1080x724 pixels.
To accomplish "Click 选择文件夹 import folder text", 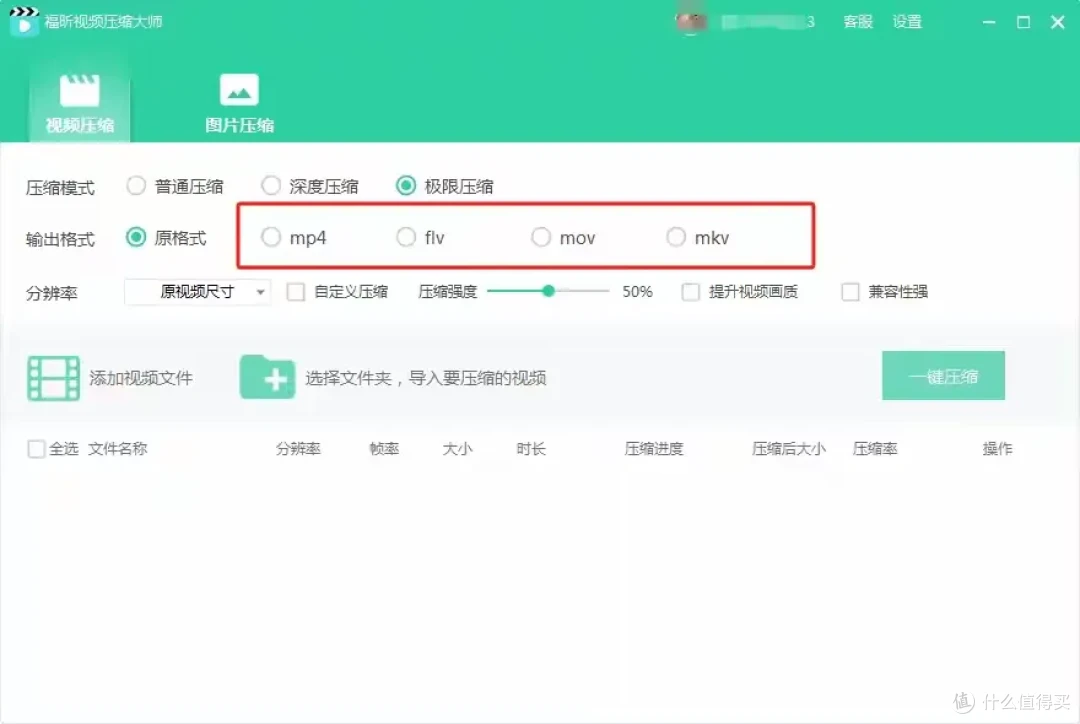I will pos(426,378).
